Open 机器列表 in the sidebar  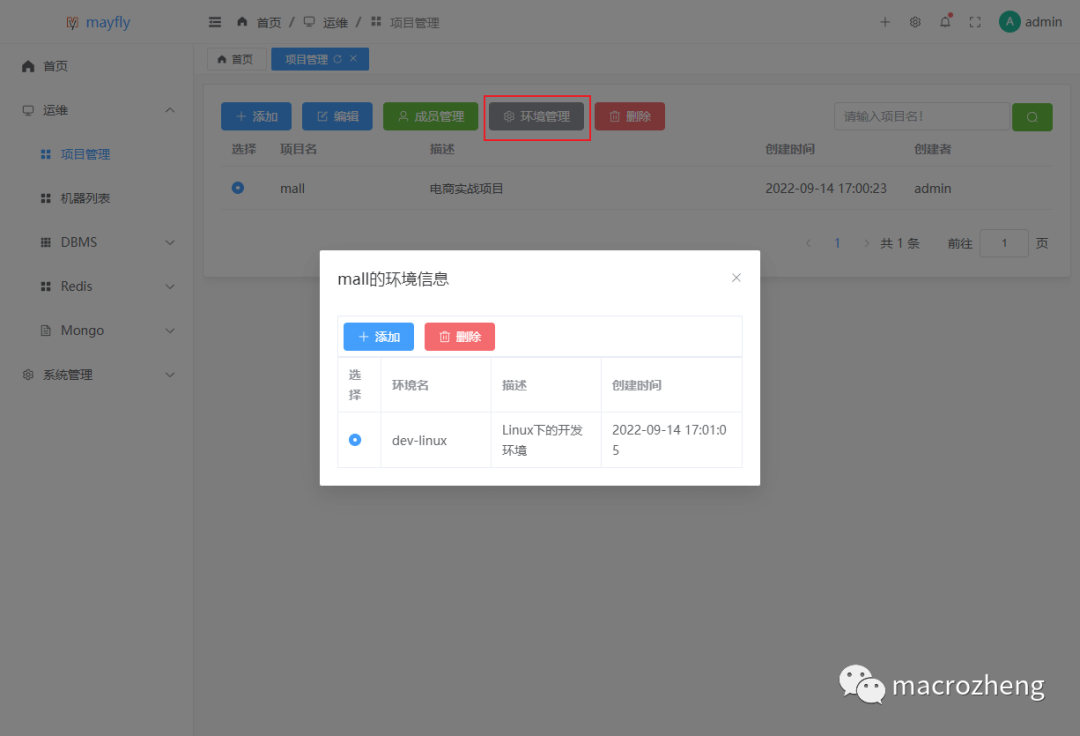[x=85, y=198]
